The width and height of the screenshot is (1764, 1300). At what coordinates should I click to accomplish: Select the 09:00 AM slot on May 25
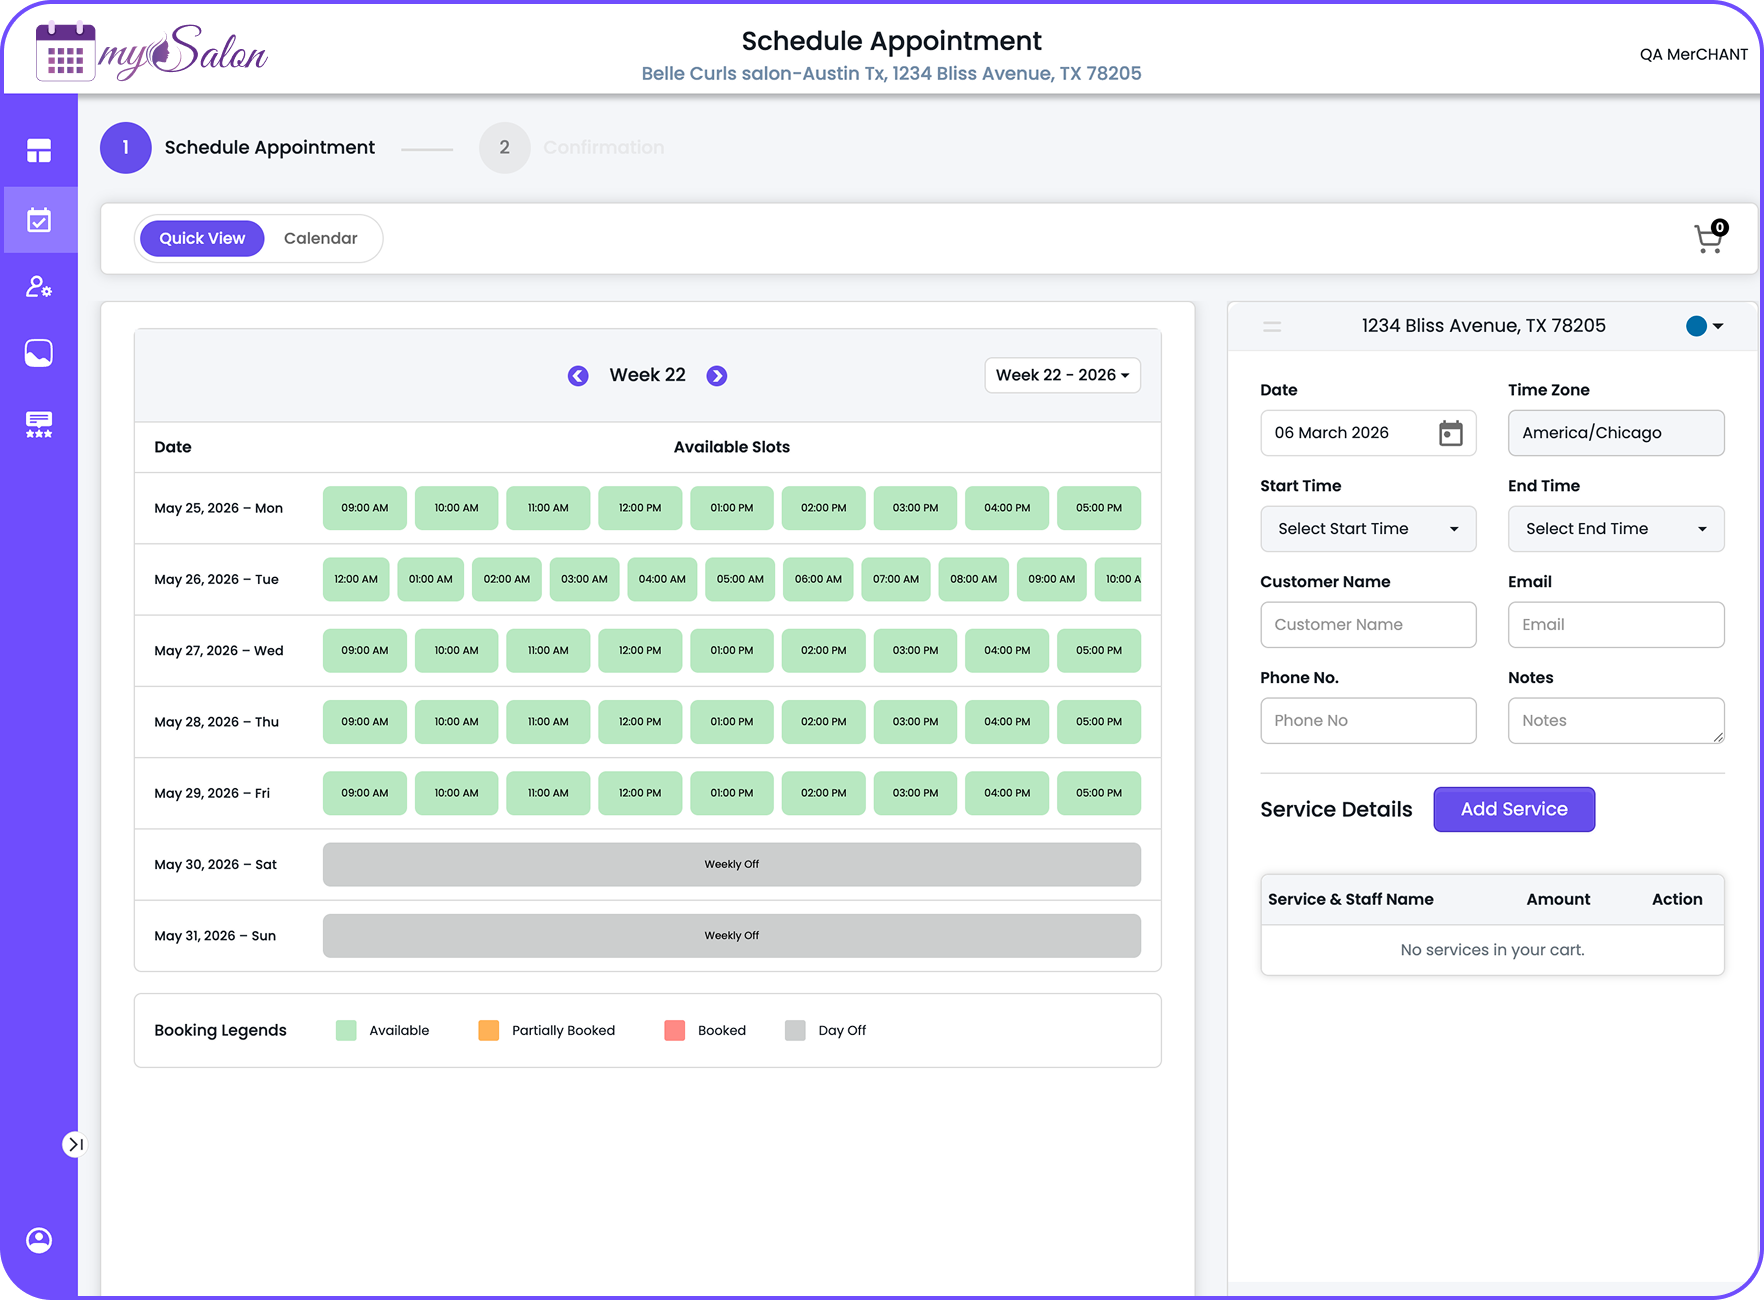(365, 508)
